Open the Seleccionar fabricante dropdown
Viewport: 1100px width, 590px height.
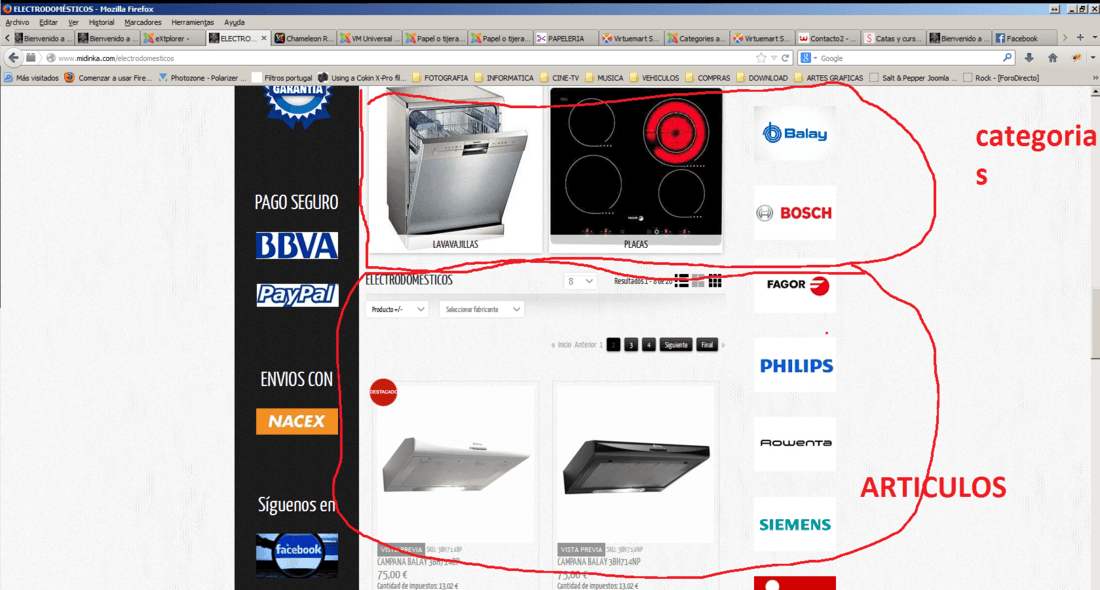482,309
